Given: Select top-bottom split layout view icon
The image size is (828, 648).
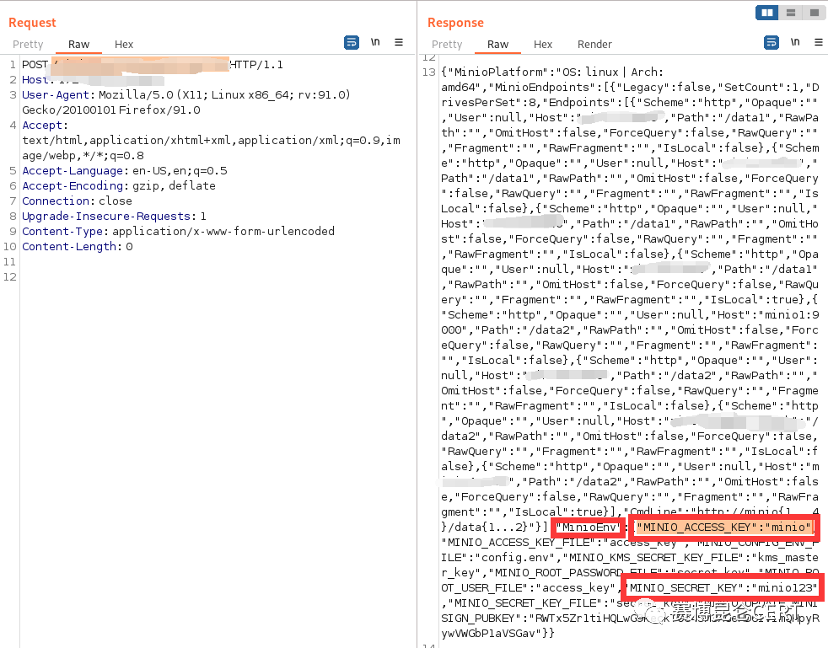Looking at the screenshot, I should (791, 12).
